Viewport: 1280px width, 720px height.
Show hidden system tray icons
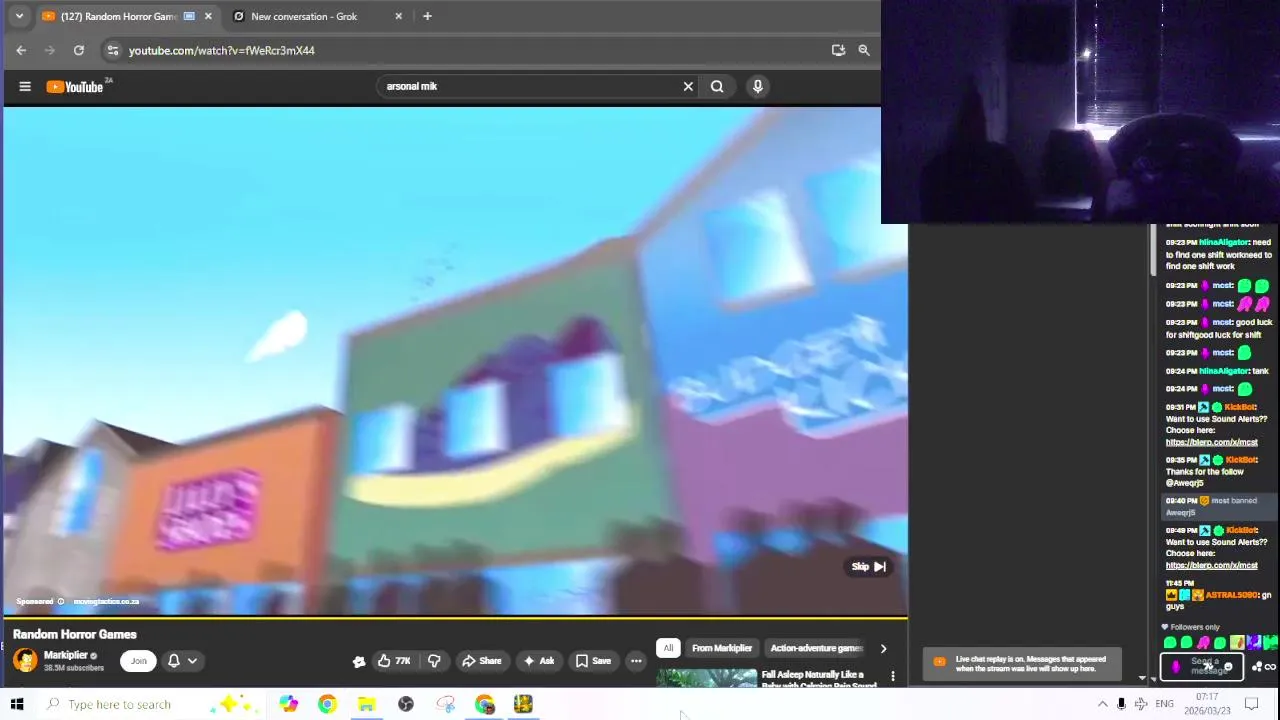[x=1102, y=704]
